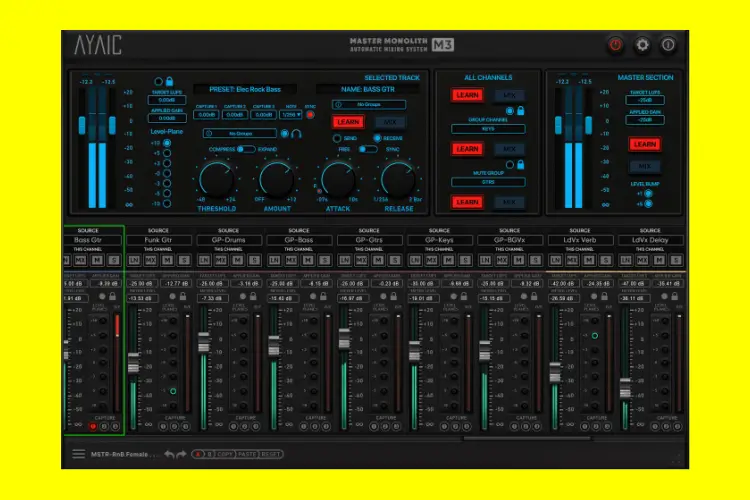Click the horizontal scrollbar below channels
Image resolution: width=750 pixels, height=500 pixels.
click(x=527, y=438)
